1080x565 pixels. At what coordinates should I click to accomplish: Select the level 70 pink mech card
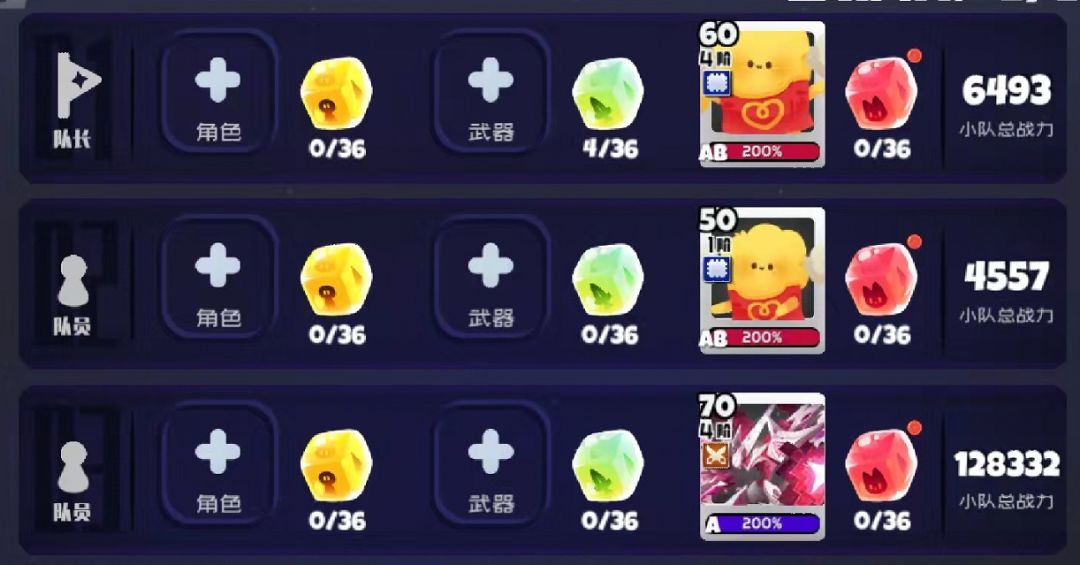click(762, 466)
